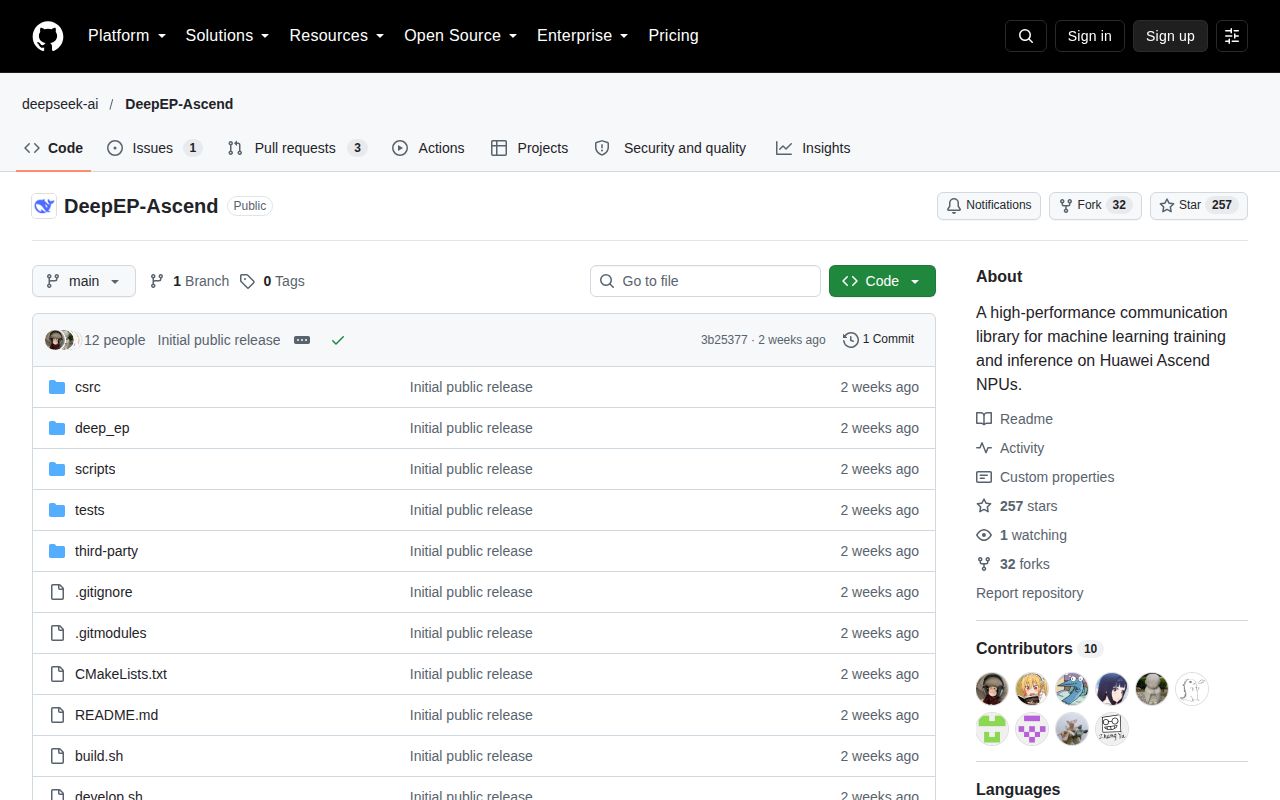Click the search magnifier icon in header

1026,36
